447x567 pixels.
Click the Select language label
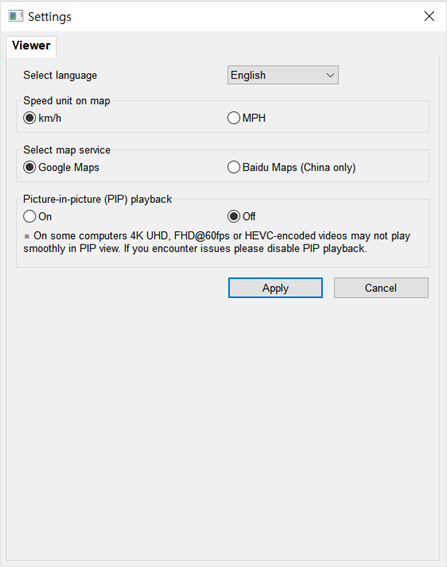pos(60,75)
